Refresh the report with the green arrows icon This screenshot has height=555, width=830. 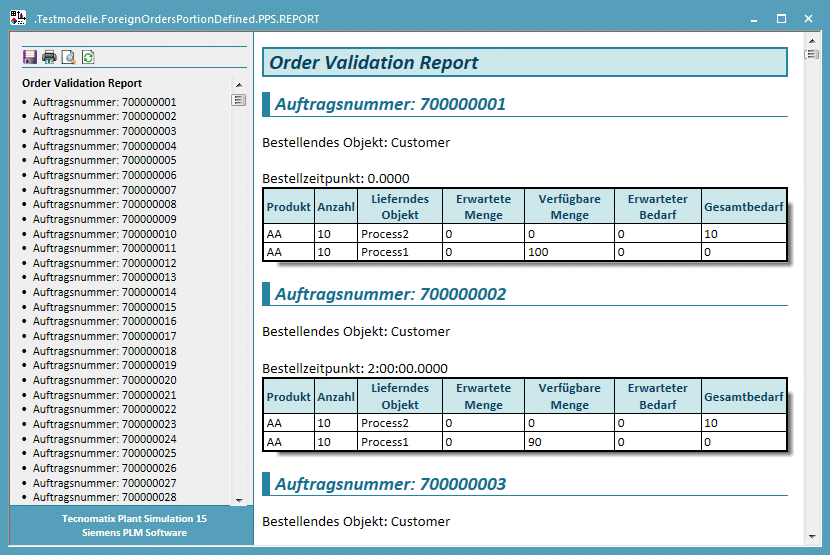(88, 57)
